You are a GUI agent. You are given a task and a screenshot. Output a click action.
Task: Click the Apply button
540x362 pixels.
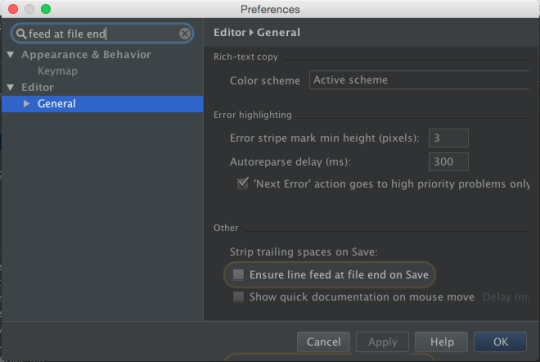382,342
